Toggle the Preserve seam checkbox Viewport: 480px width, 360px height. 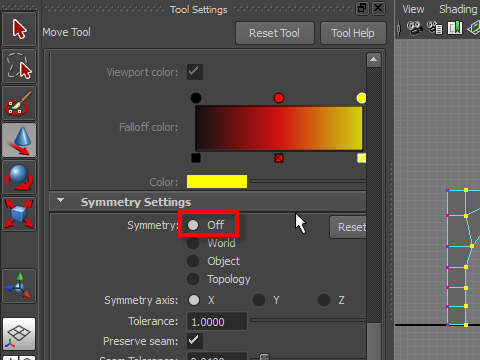tap(195, 341)
